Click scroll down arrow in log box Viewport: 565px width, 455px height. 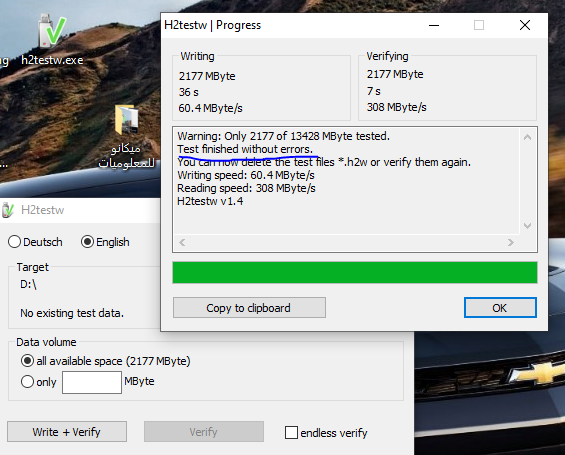coord(528,226)
